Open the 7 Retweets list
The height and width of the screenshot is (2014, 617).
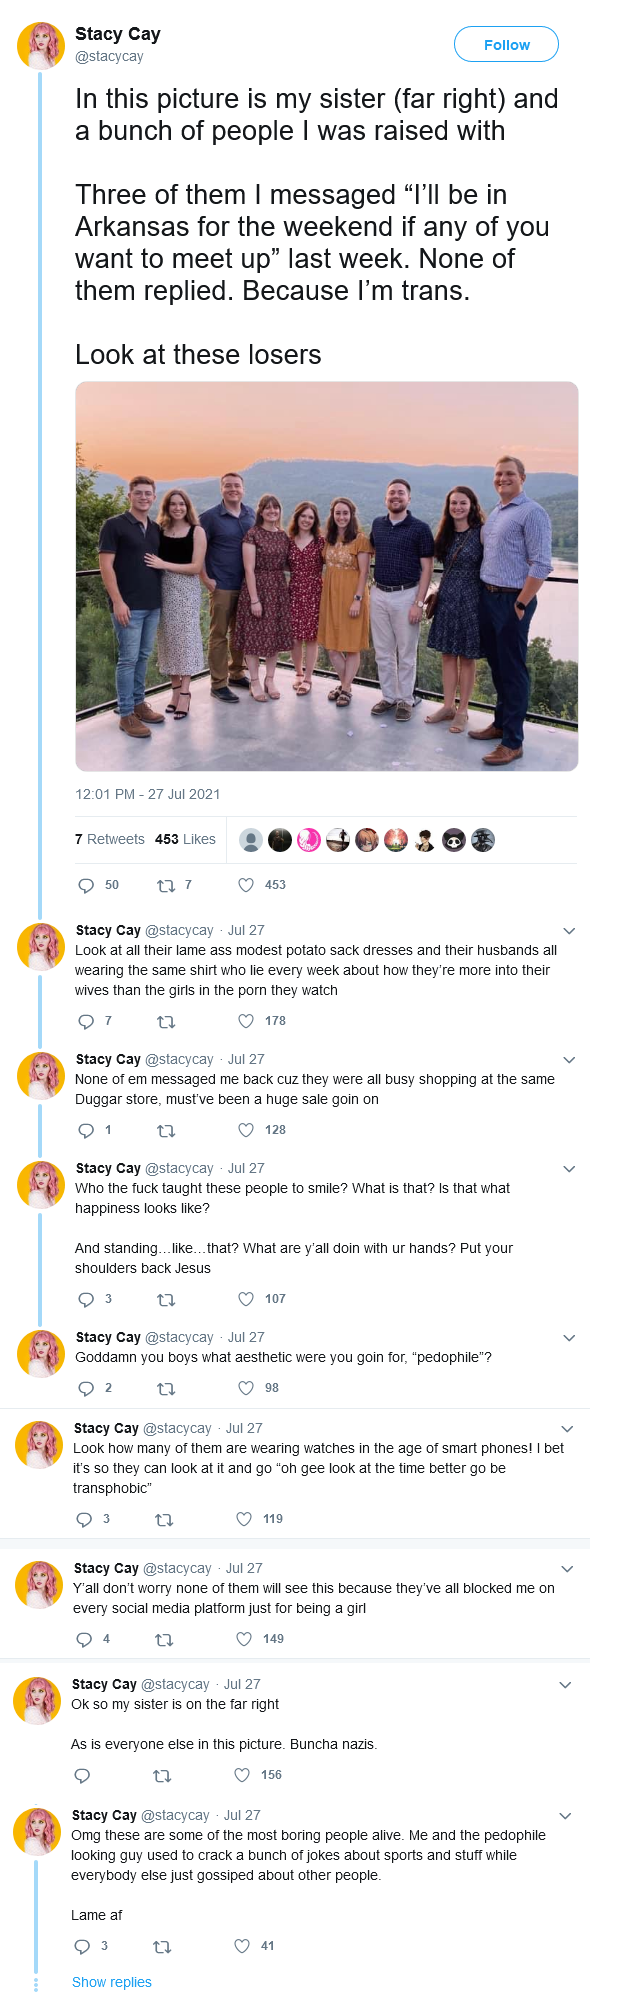pos(110,839)
